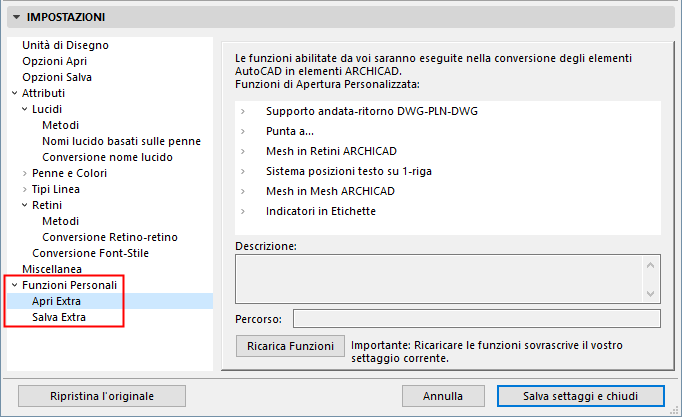This screenshot has height=417, width=682.
Task: Collapse the Funzioni Personali node
Action: point(14,285)
